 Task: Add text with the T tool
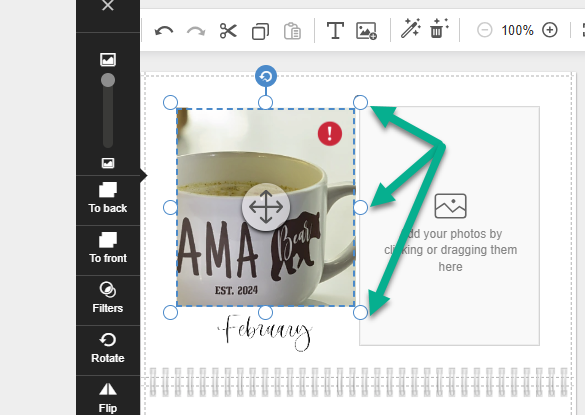tap(335, 30)
